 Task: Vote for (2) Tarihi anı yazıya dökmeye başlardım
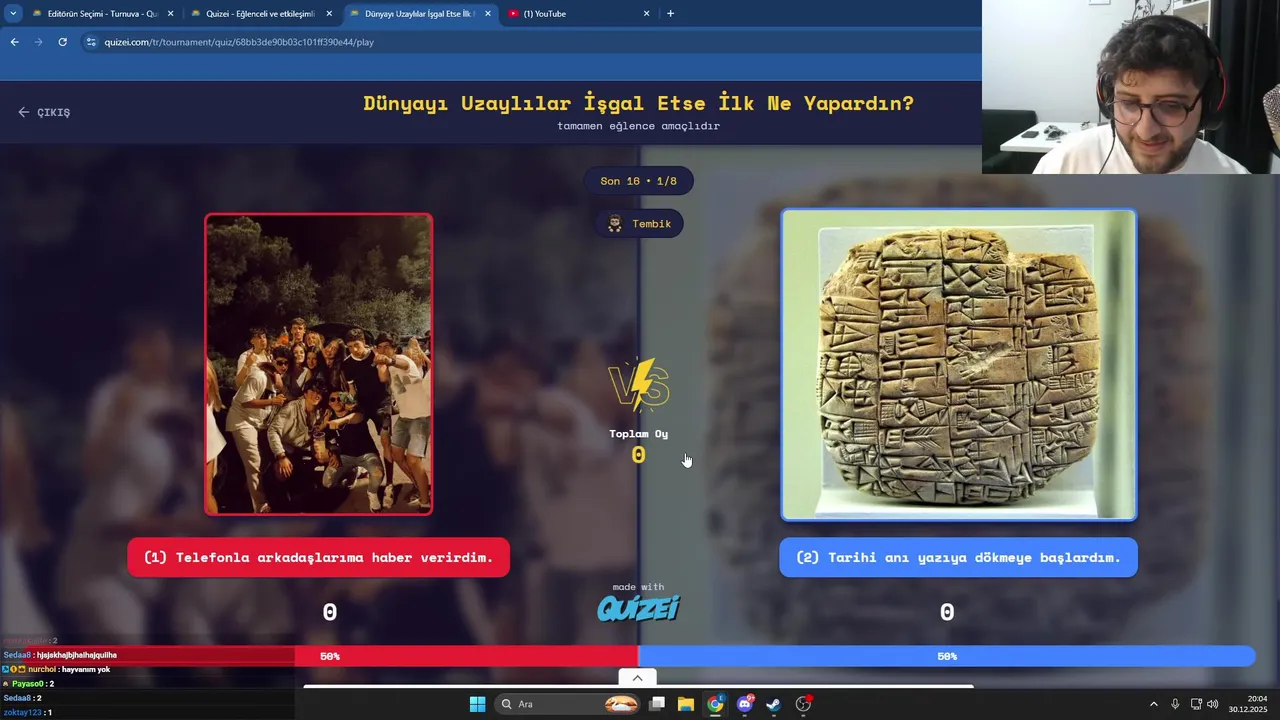(x=958, y=557)
